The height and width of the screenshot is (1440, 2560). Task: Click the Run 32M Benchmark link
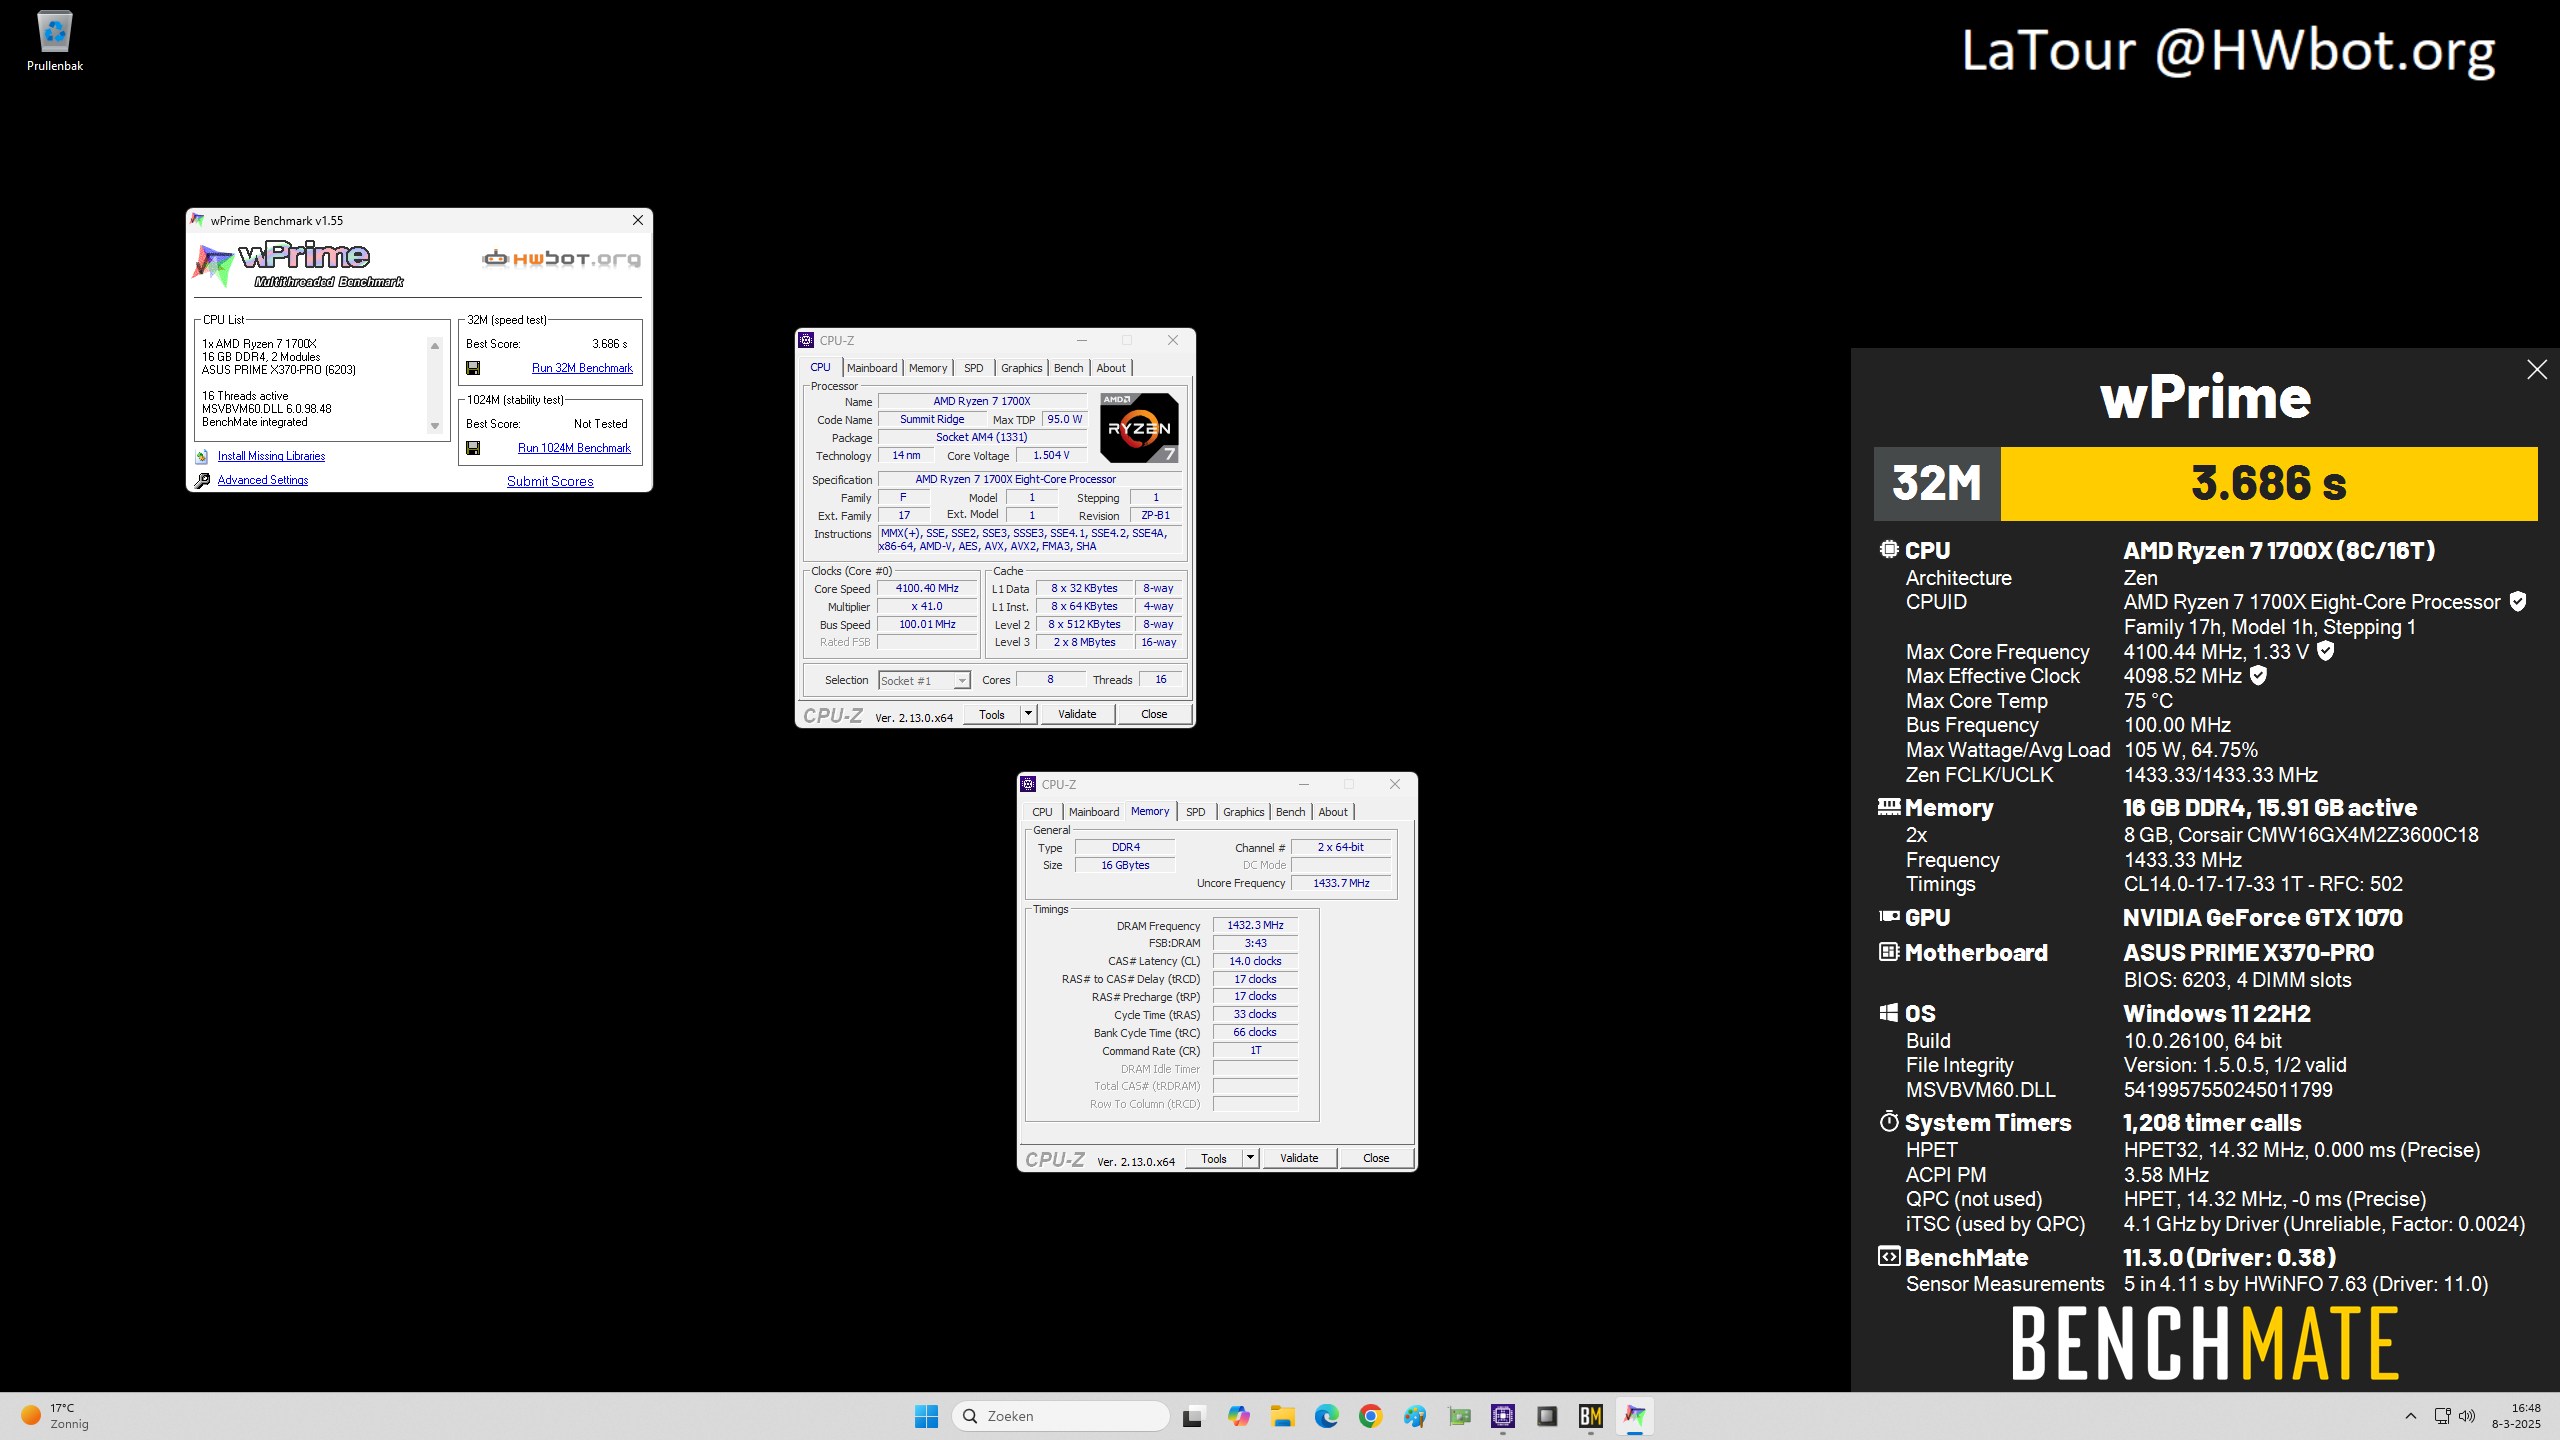582,368
